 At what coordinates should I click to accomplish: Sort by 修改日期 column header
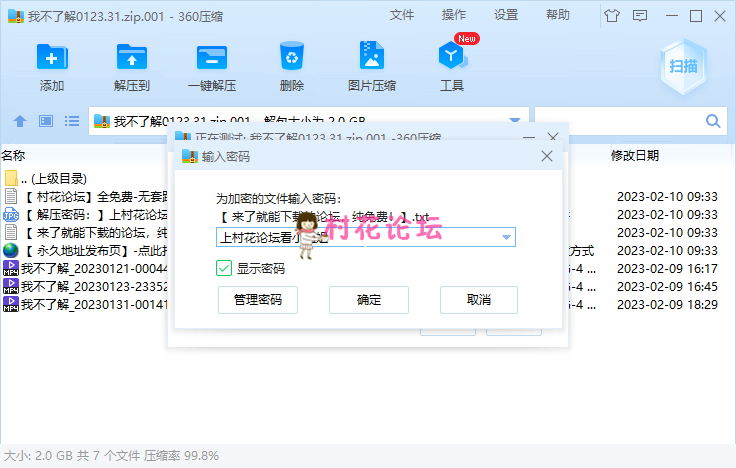(x=635, y=155)
